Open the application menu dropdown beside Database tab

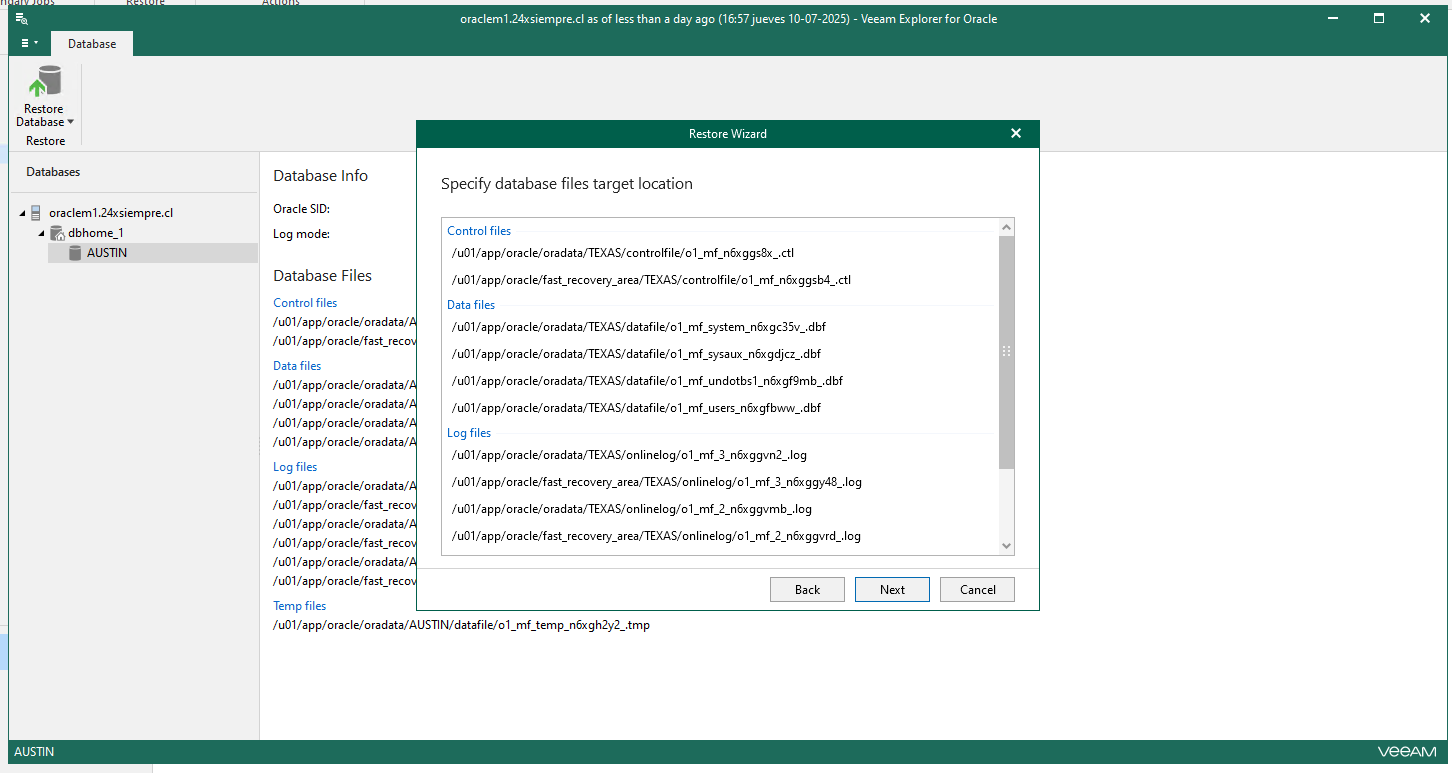(29, 44)
